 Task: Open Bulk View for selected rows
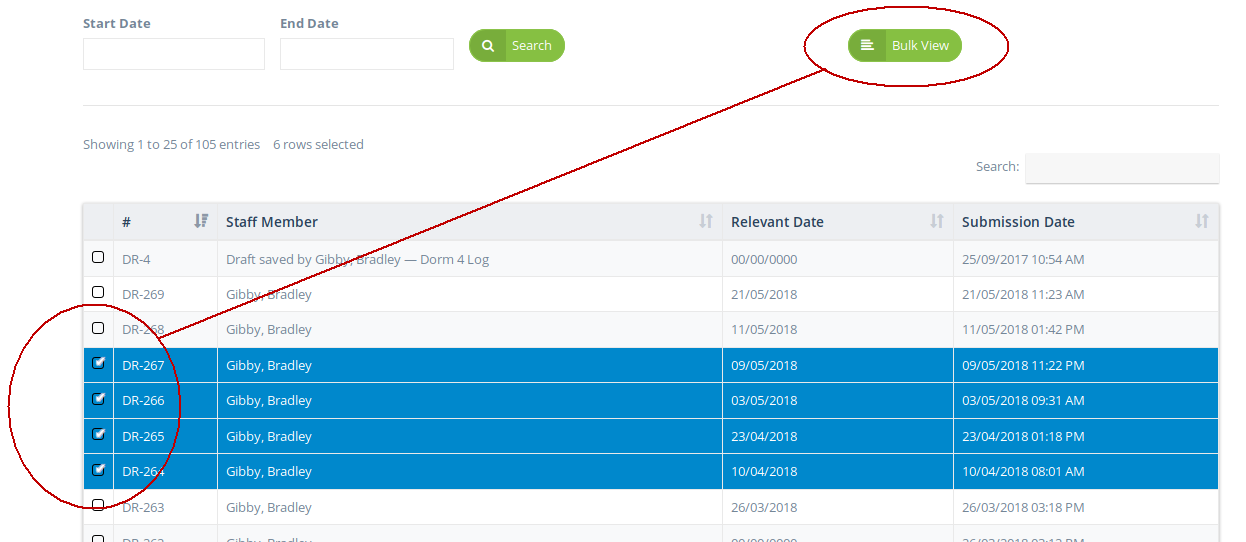905,45
